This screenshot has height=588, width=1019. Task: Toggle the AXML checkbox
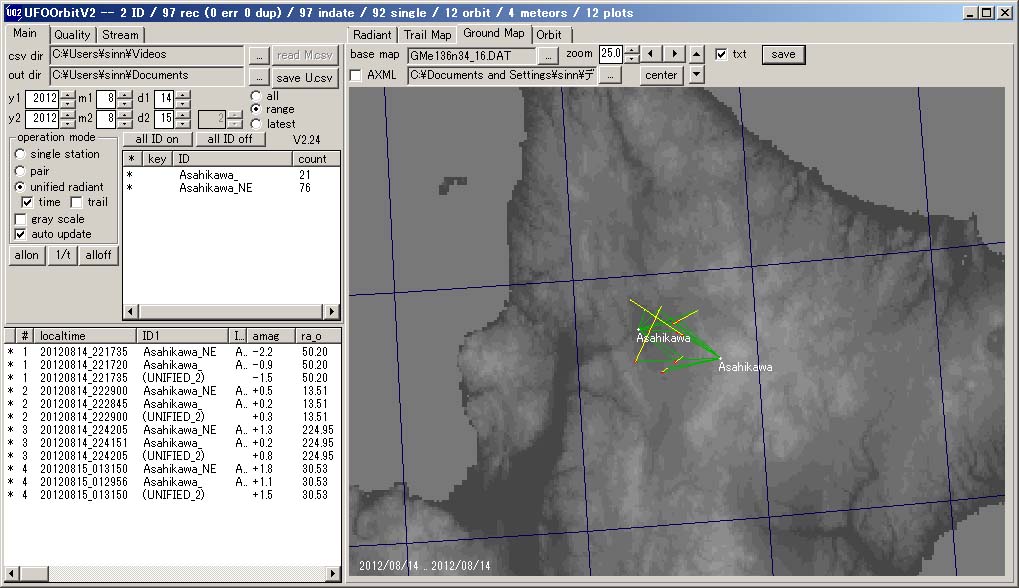357,75
